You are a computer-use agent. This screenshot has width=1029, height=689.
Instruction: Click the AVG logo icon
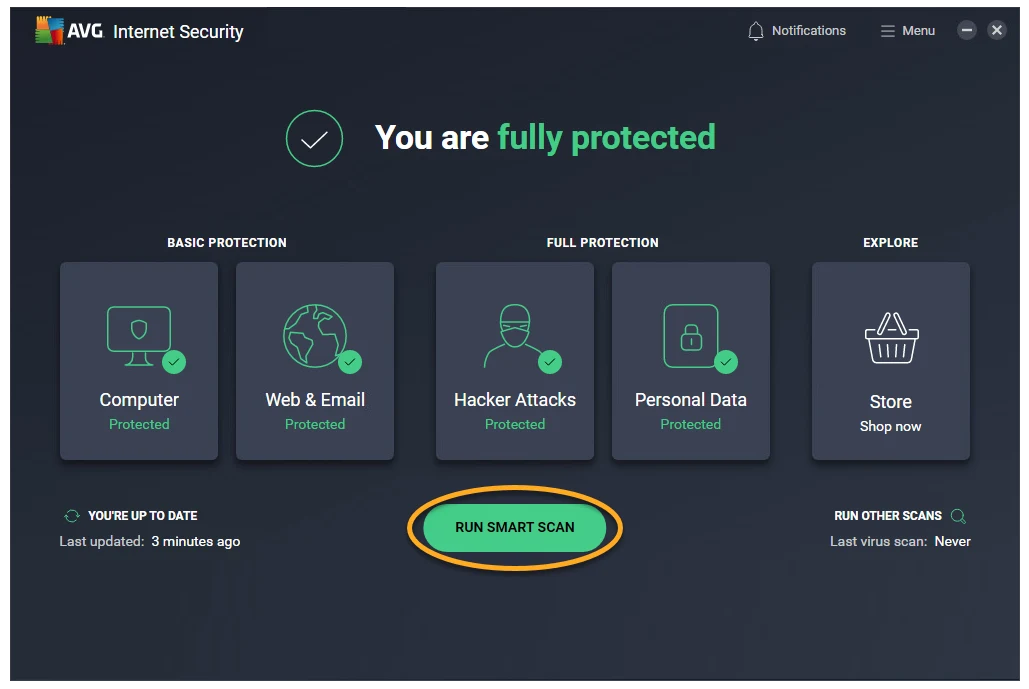click(x=50, y=30)
